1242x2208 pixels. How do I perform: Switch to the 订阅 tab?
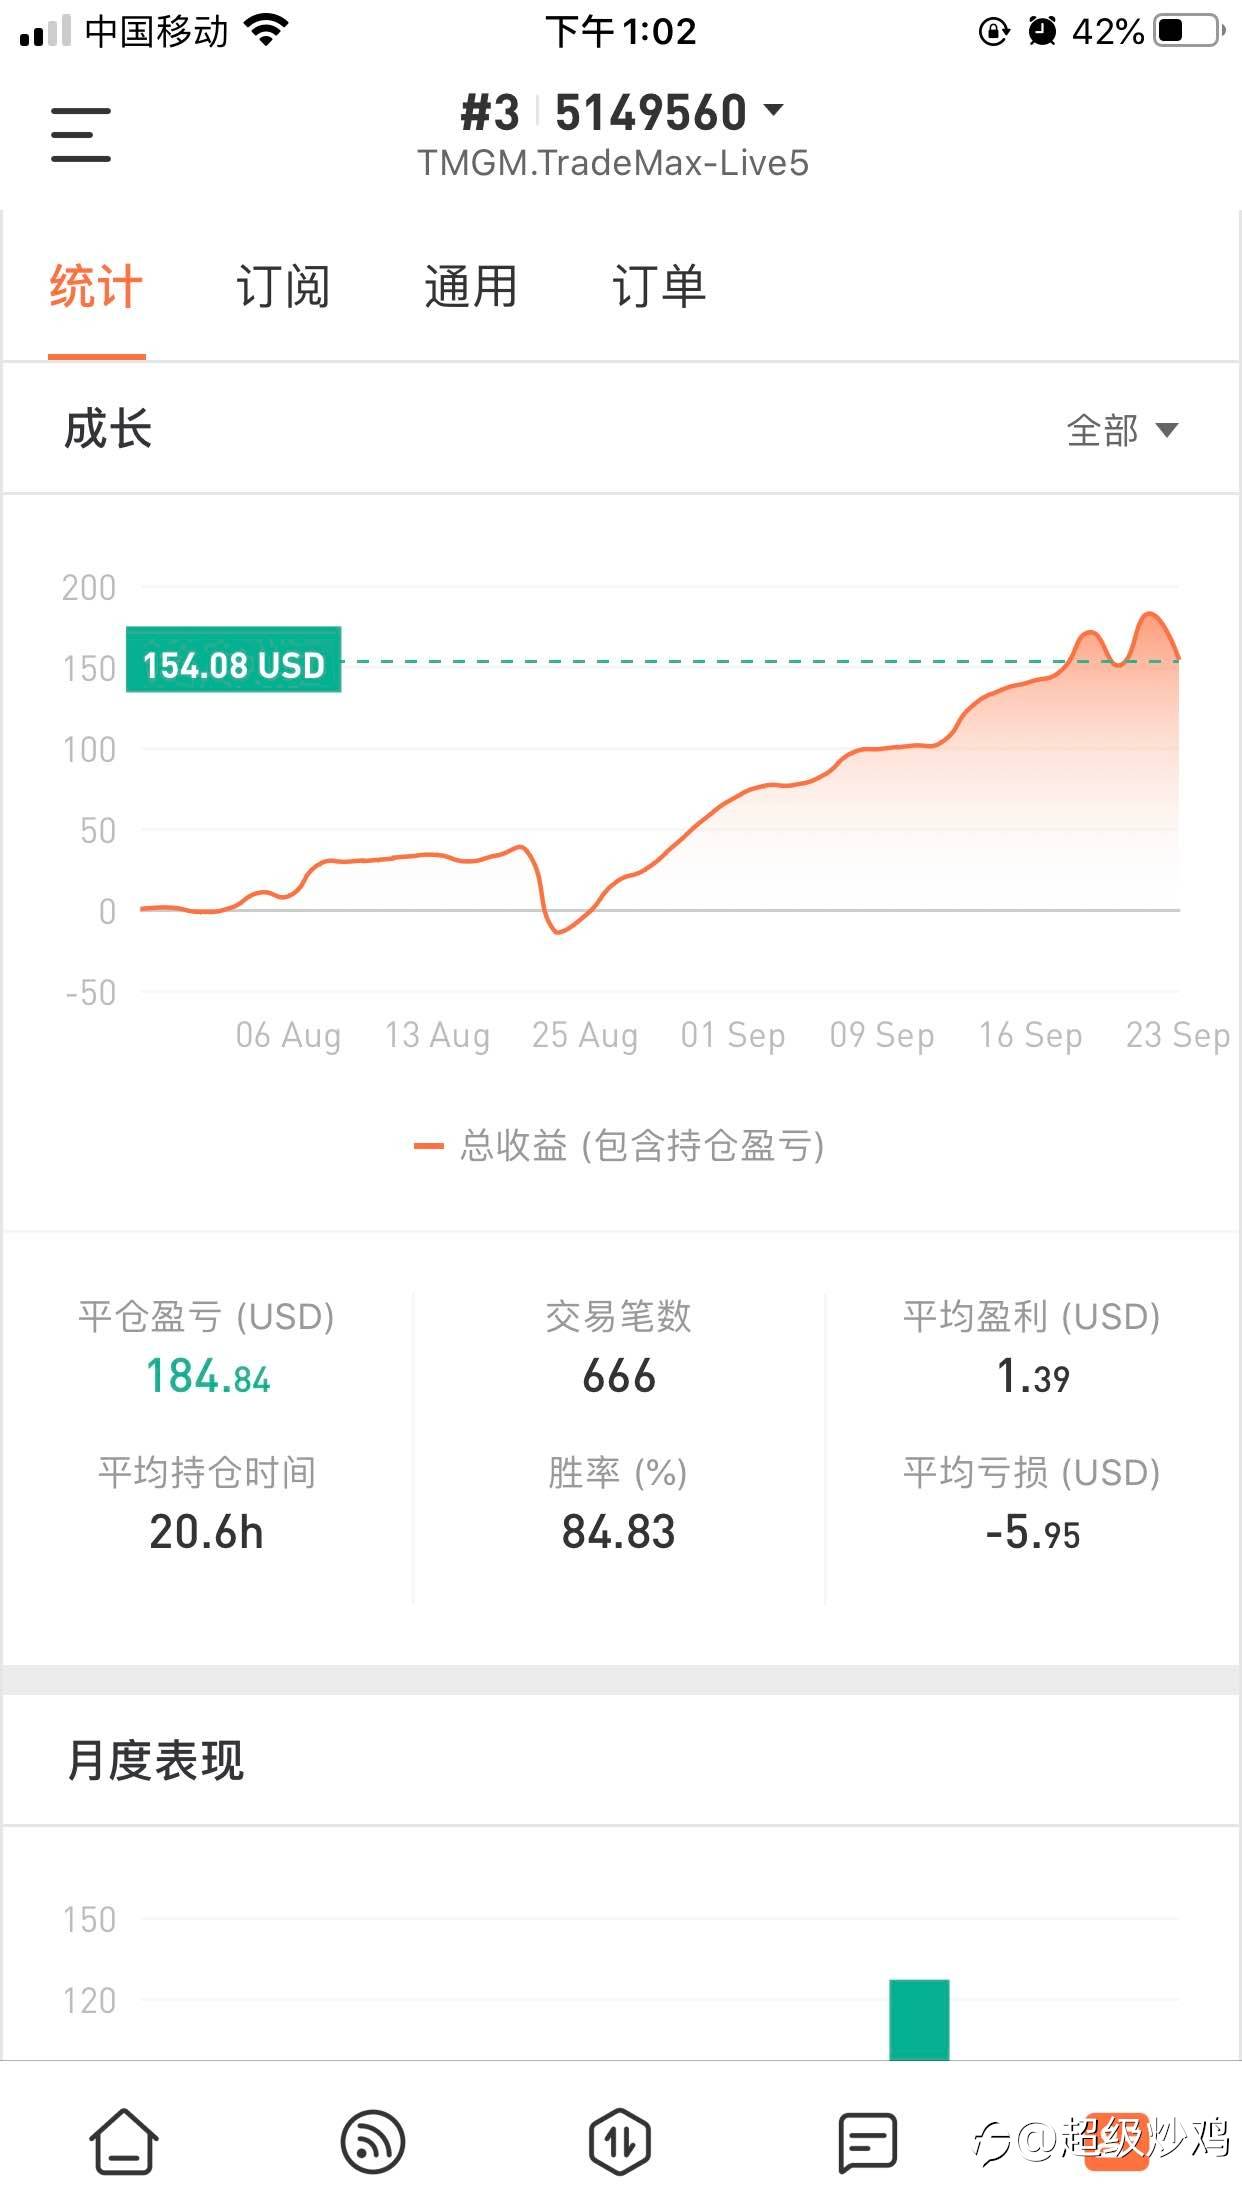283,288
